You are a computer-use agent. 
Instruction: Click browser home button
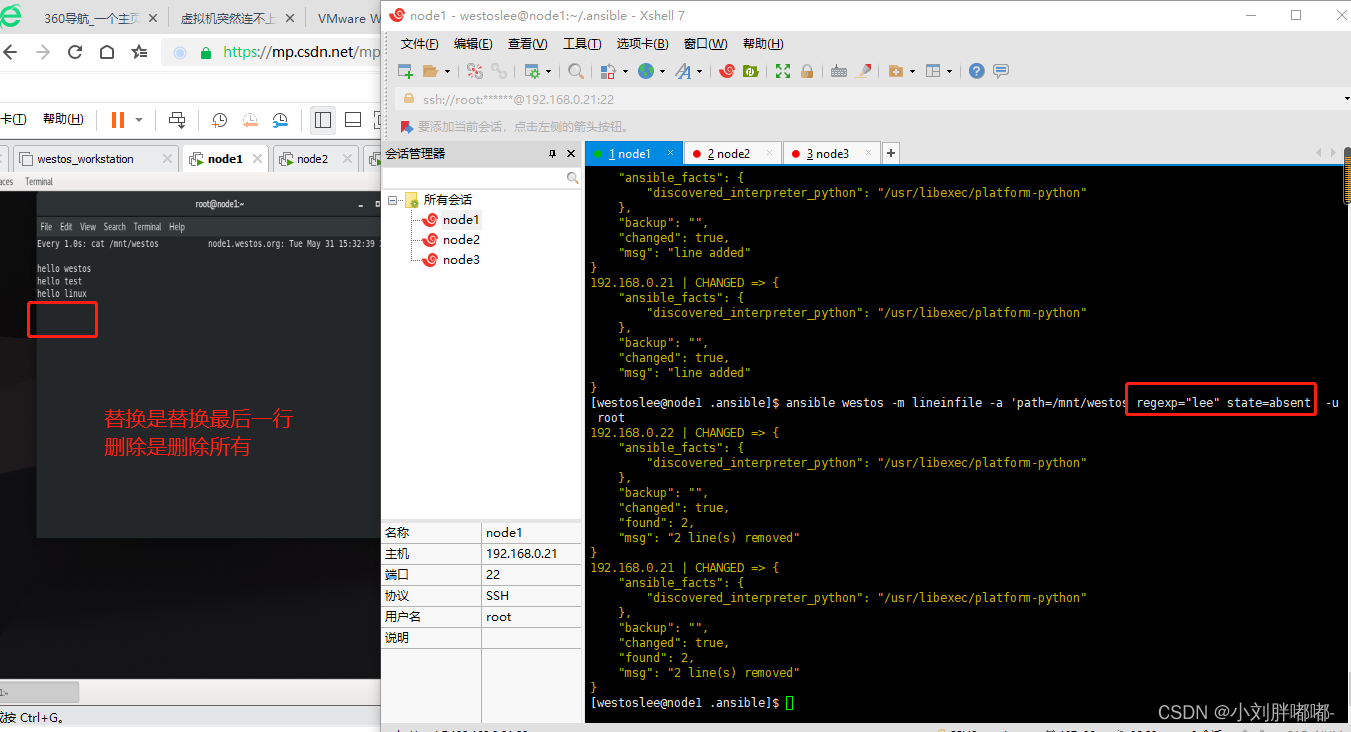[x=107, y=52]
